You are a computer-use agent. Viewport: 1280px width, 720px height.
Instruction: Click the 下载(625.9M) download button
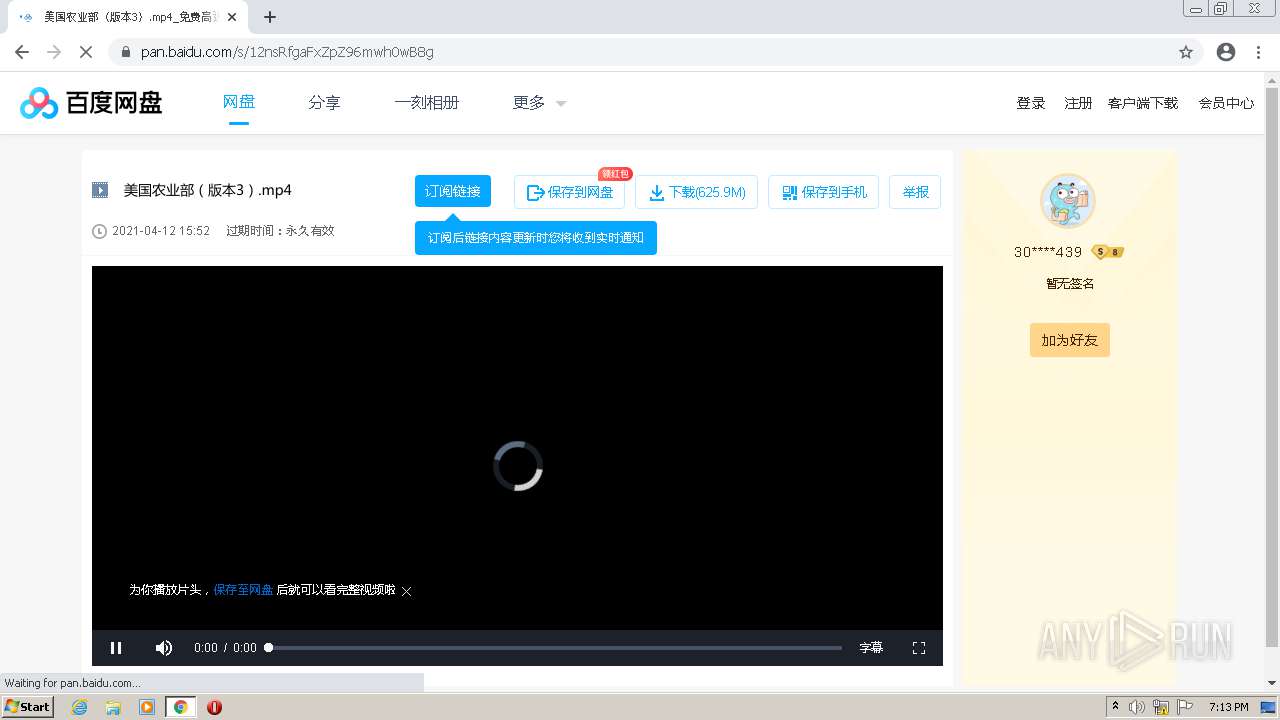point(696,192)
